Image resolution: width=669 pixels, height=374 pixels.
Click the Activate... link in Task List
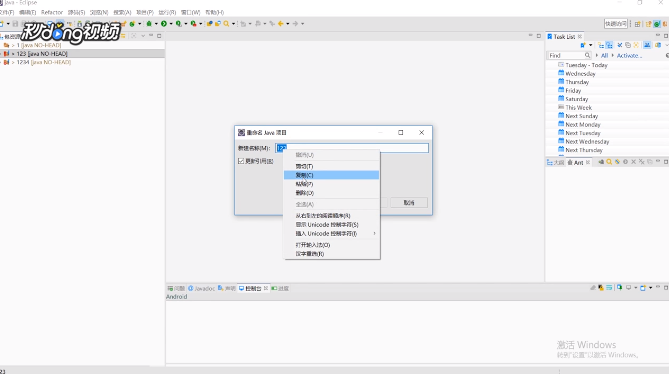[629, 55]
